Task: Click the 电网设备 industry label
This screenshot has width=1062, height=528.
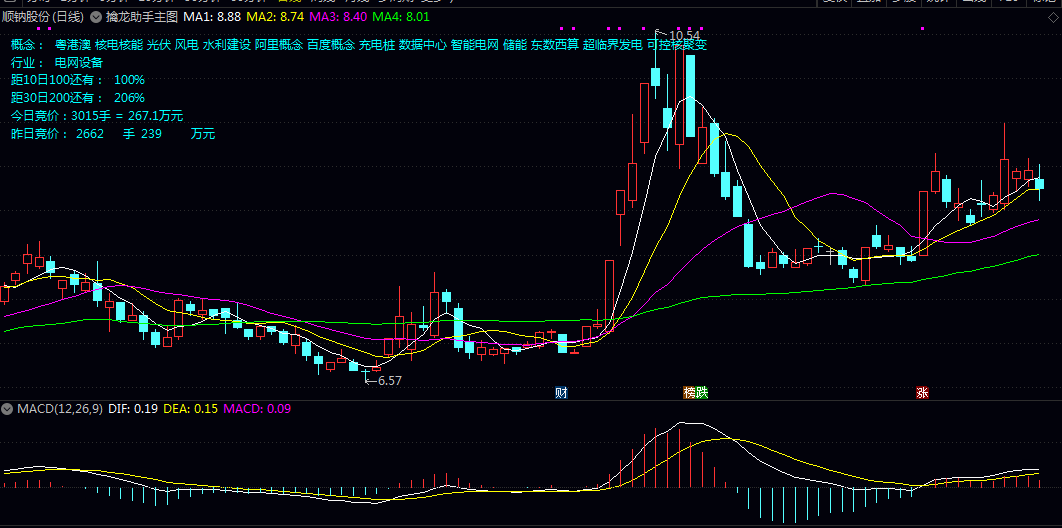Action: pos(79,63)
